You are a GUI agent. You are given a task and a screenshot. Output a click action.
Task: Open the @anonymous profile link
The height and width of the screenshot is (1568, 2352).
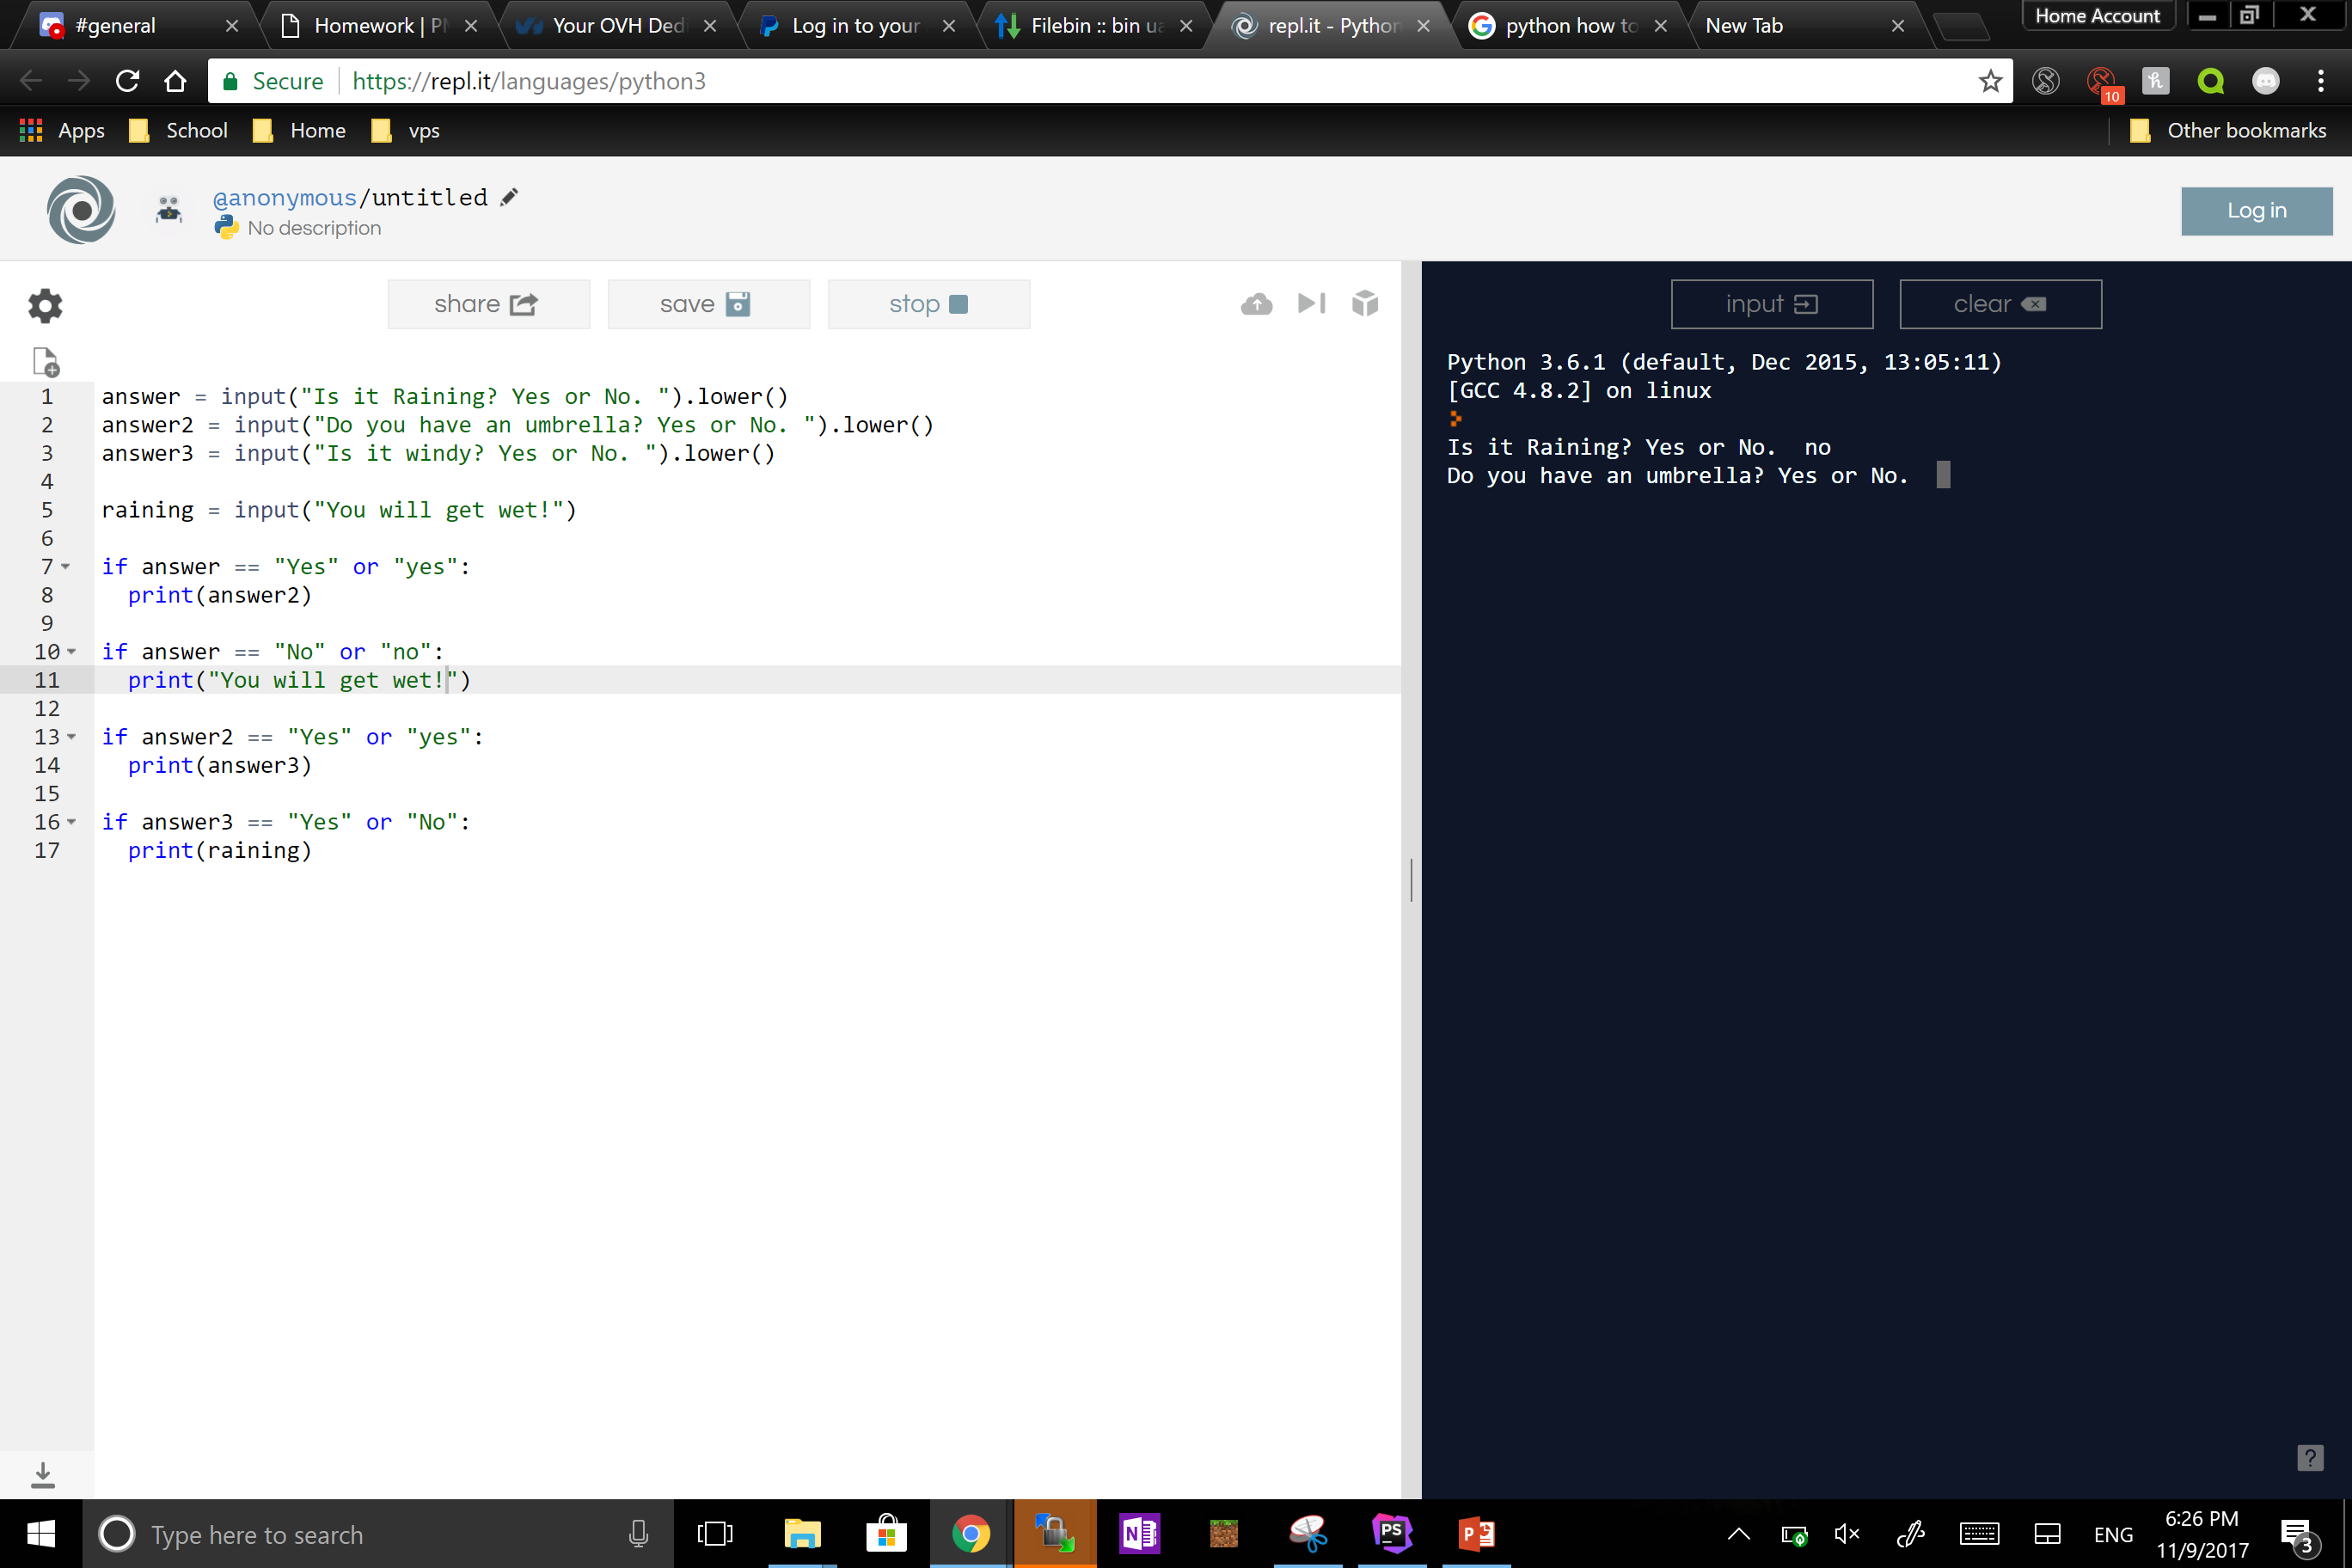(284, 198)
